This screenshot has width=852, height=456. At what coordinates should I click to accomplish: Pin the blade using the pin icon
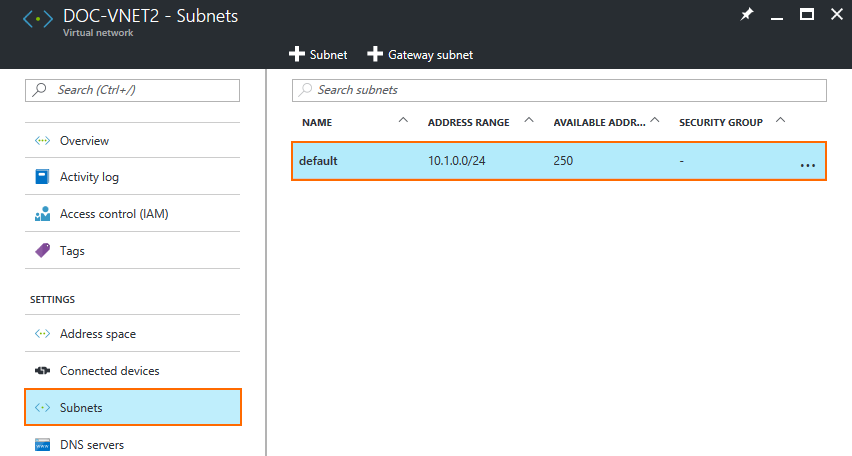click(747, 15)
